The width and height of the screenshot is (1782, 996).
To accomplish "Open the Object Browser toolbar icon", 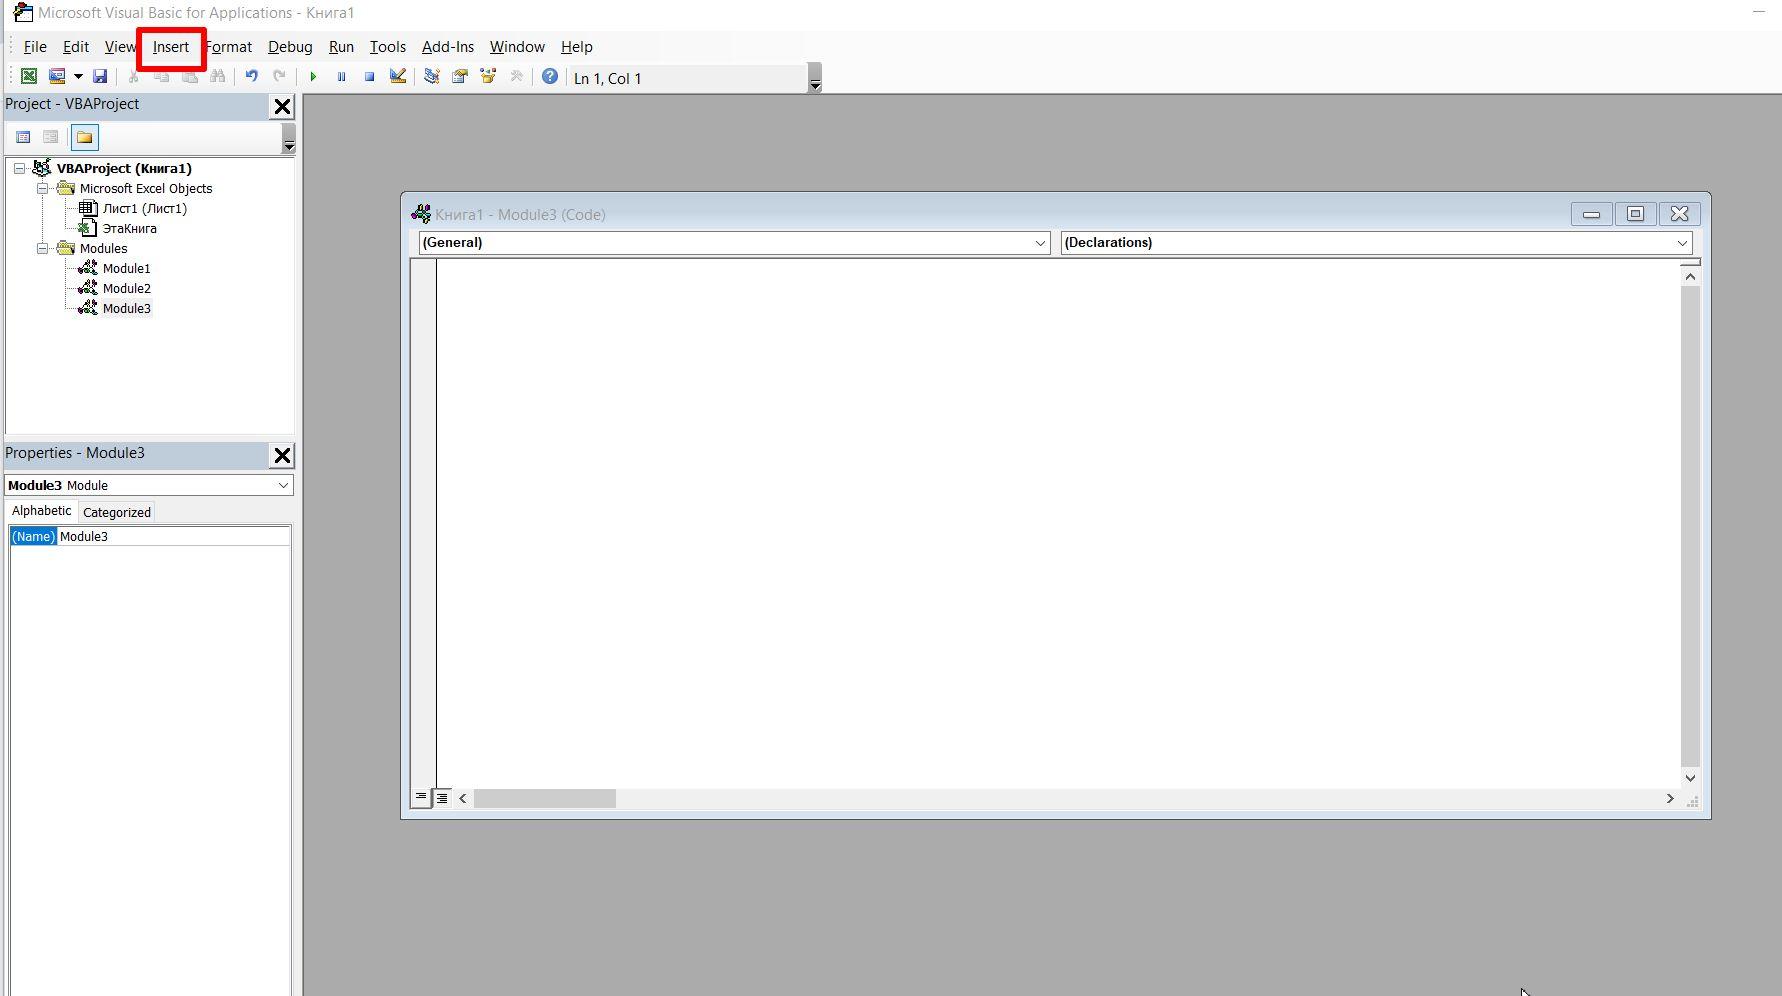I will click(x=488, y=77).
